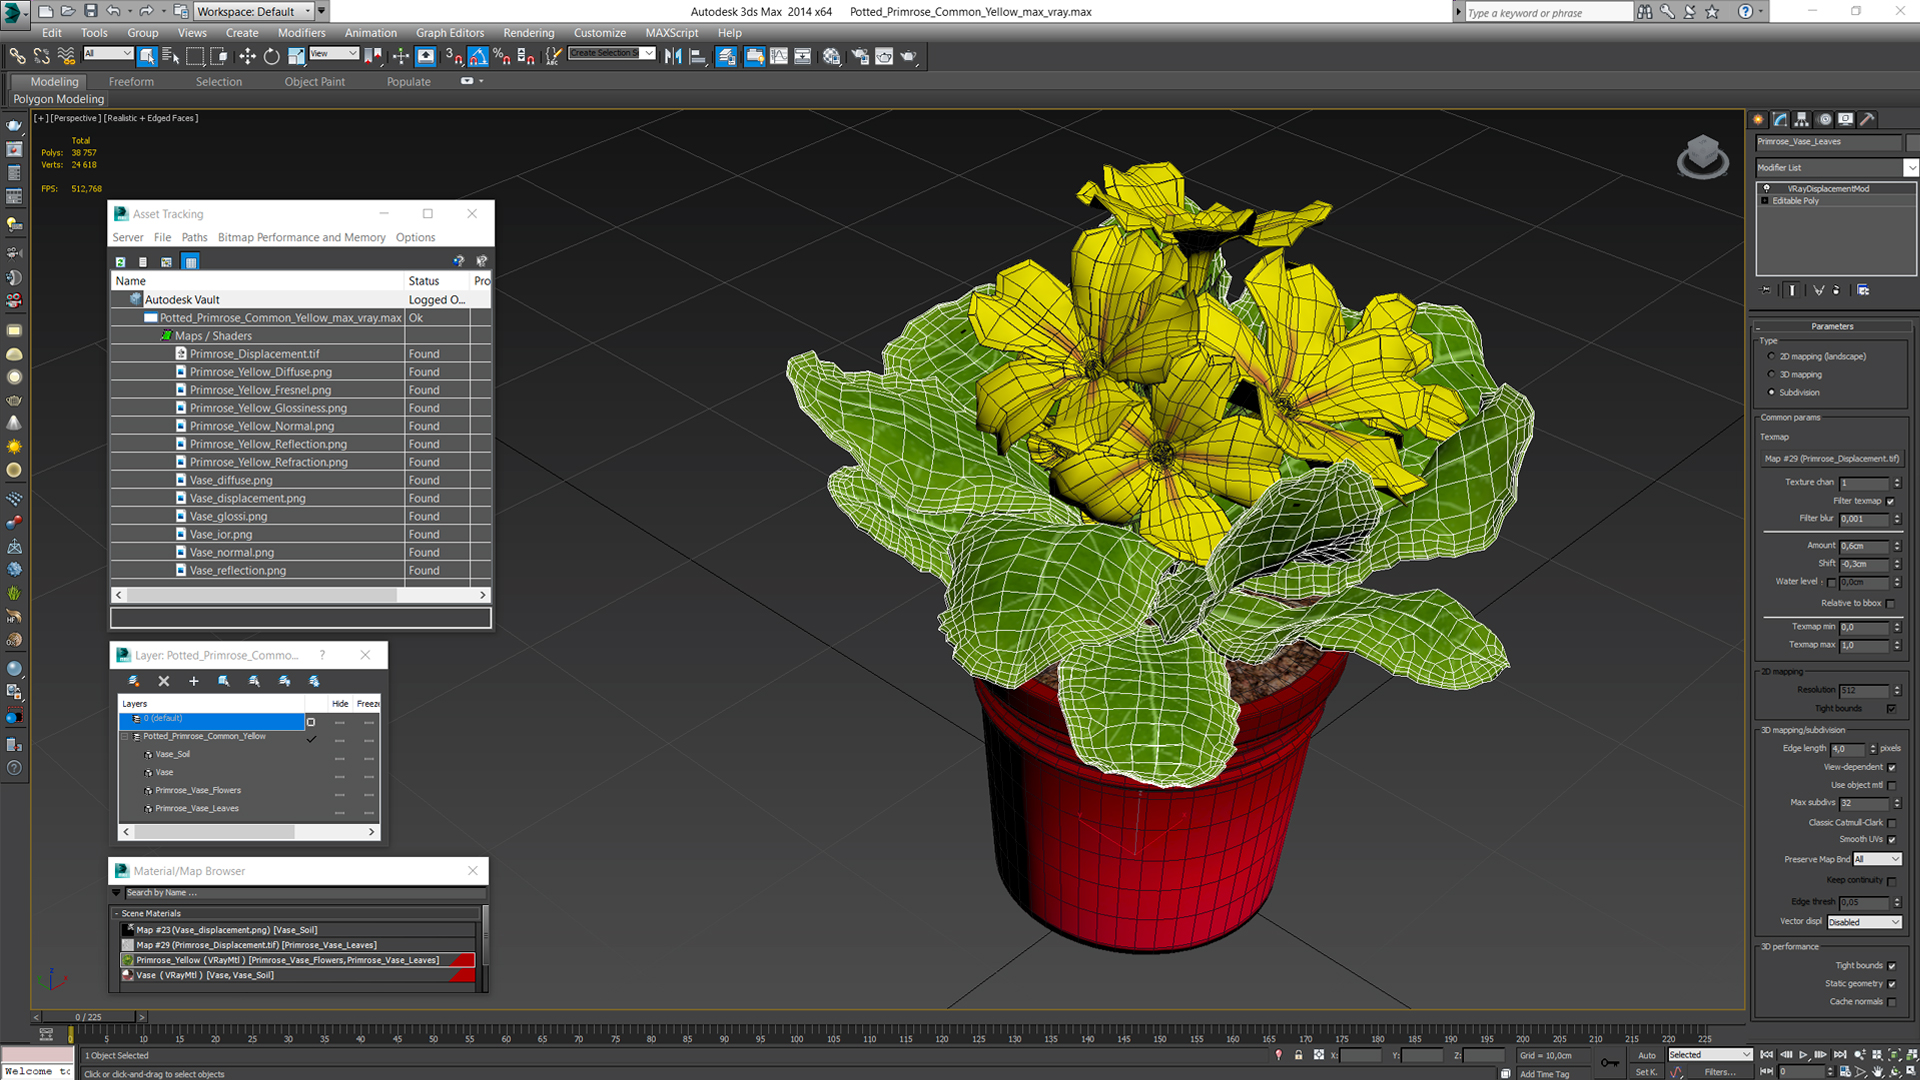Viewport: 1920px width, 1080px height.
Task: Click the Polygon Modeling panel button
Action: [x=58, y=99]
